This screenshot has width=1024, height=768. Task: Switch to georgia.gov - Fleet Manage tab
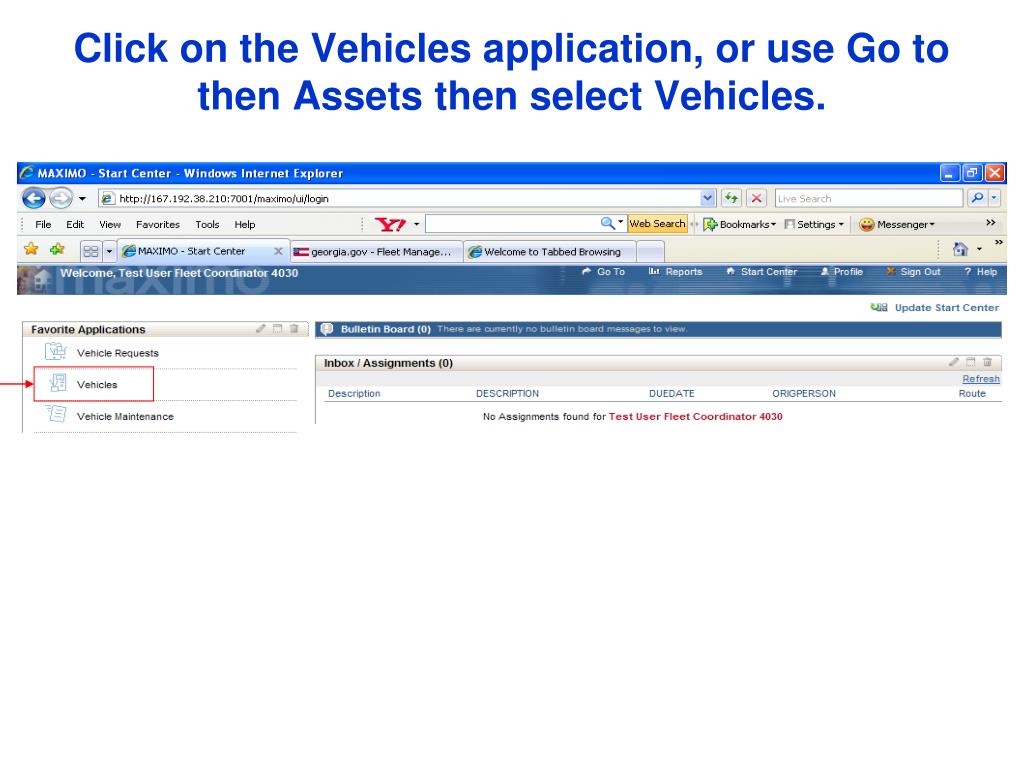(376, 251)
